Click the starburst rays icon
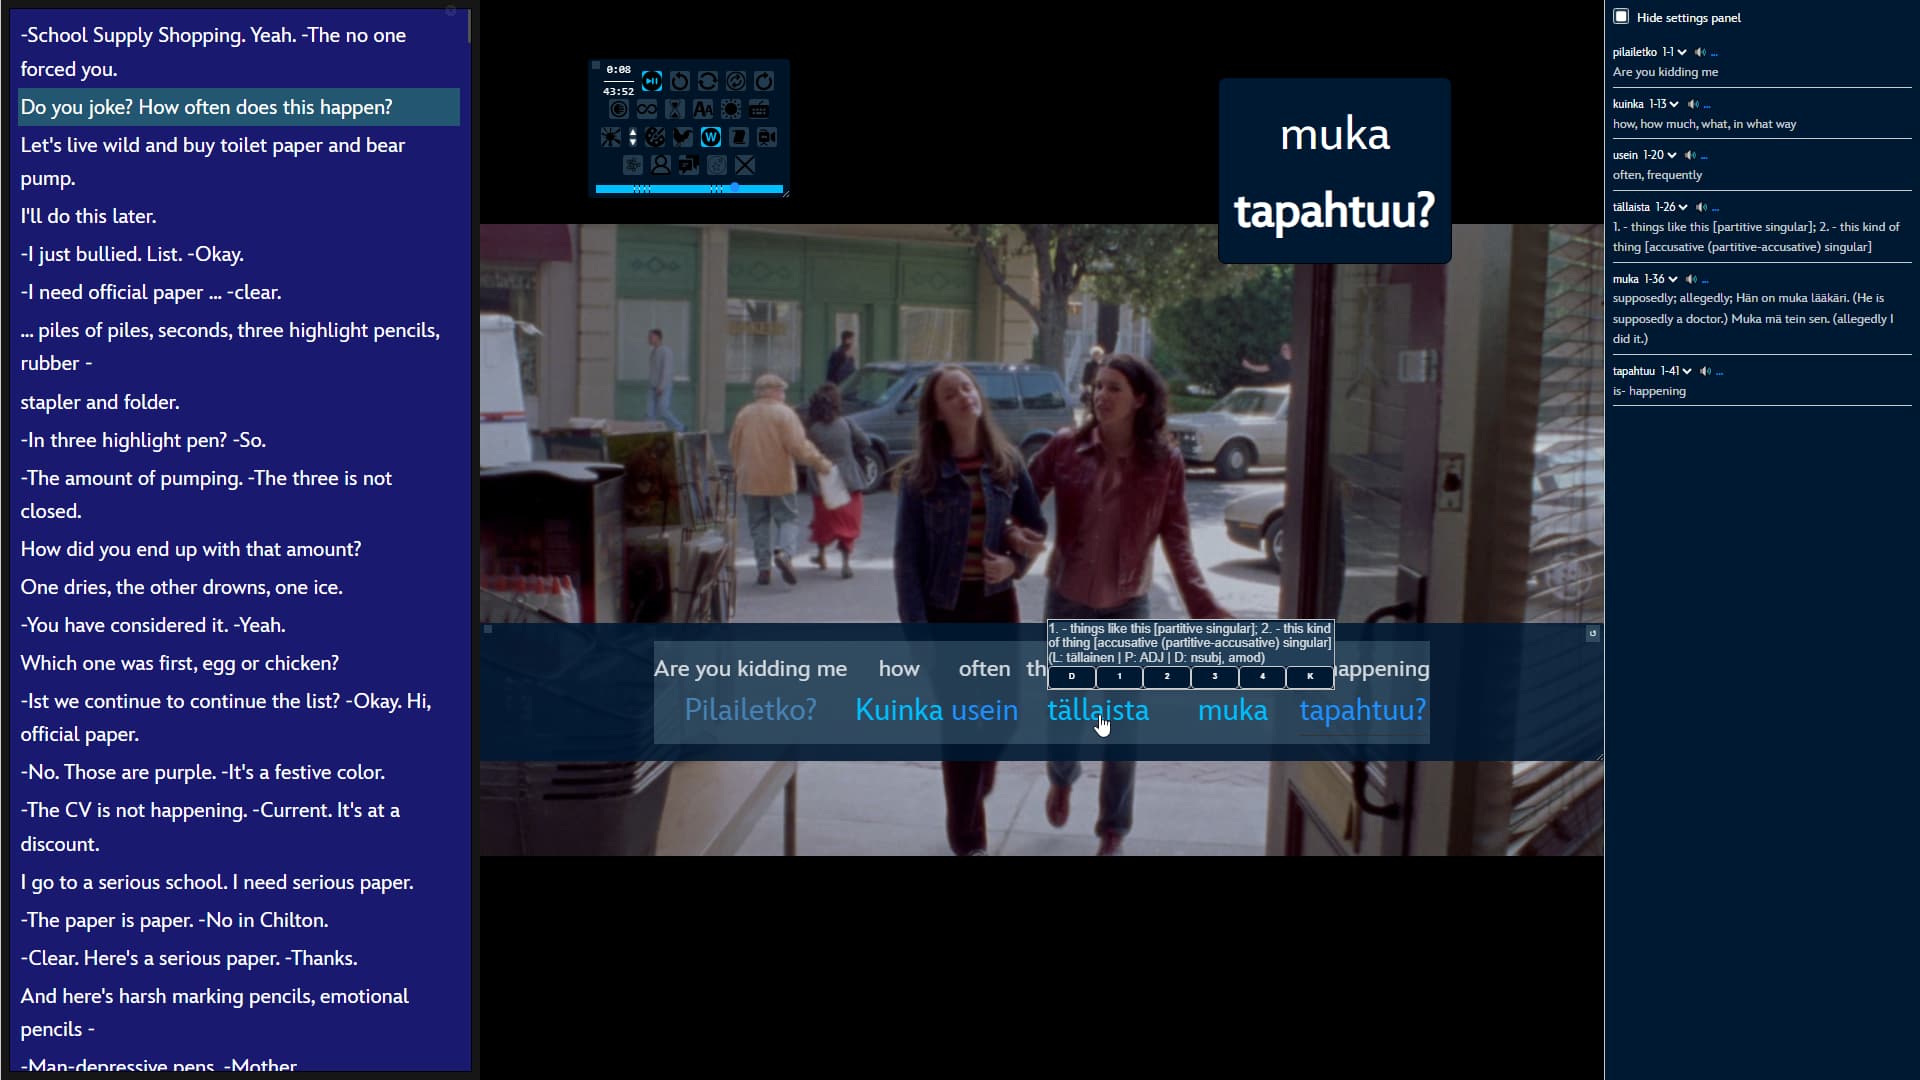 [611, 137]
